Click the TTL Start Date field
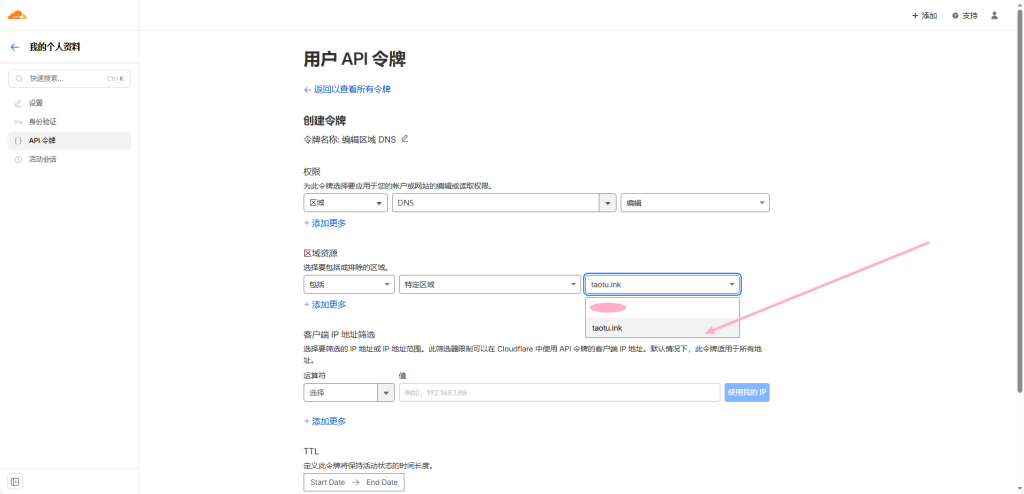The image size is (1024, 494). click(328, 482)
